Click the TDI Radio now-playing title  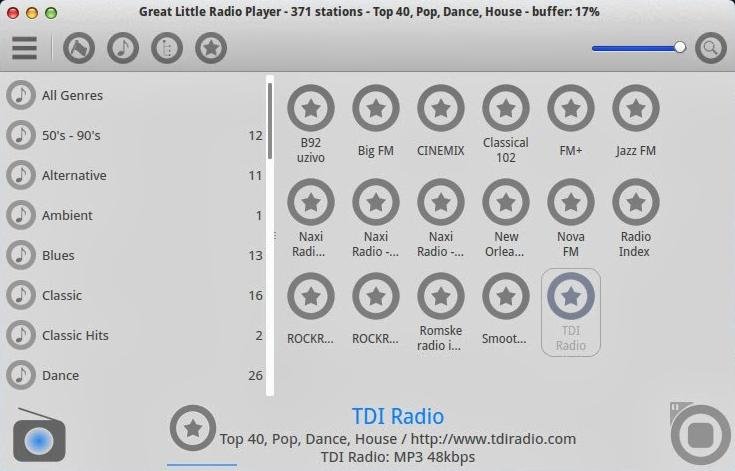(398, 416)
